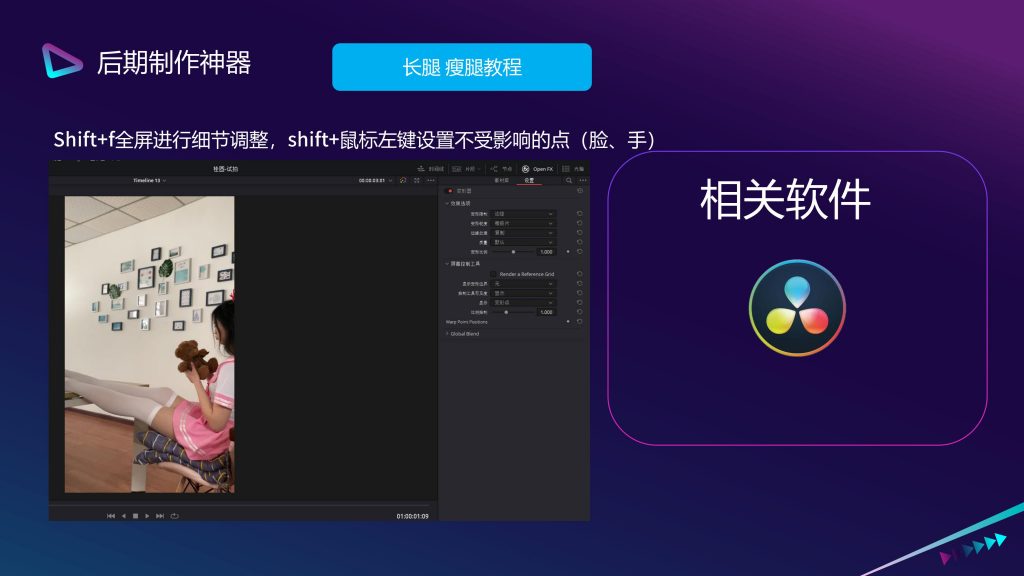Reset the 变形器 effect with header reset icon
The width and height of the screenshot is (1024, 576).
coord(580,191)
